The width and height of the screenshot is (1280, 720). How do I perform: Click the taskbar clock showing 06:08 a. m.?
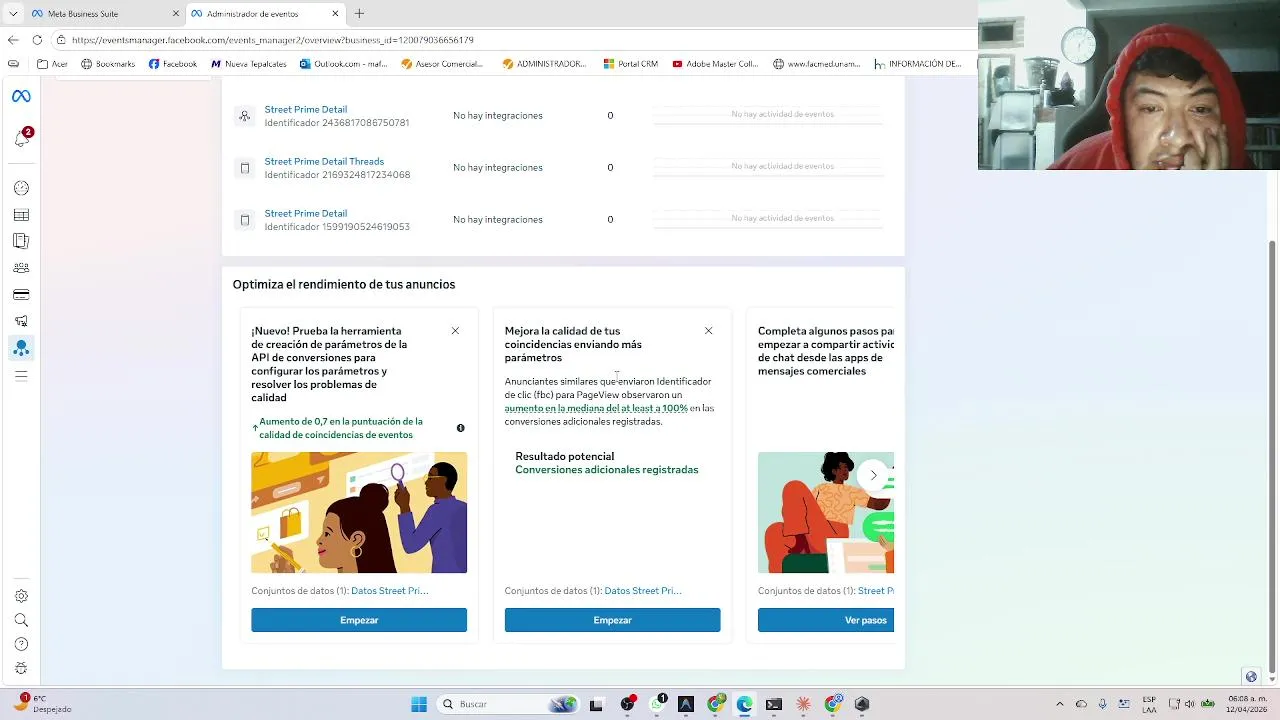pos(1246,704)
